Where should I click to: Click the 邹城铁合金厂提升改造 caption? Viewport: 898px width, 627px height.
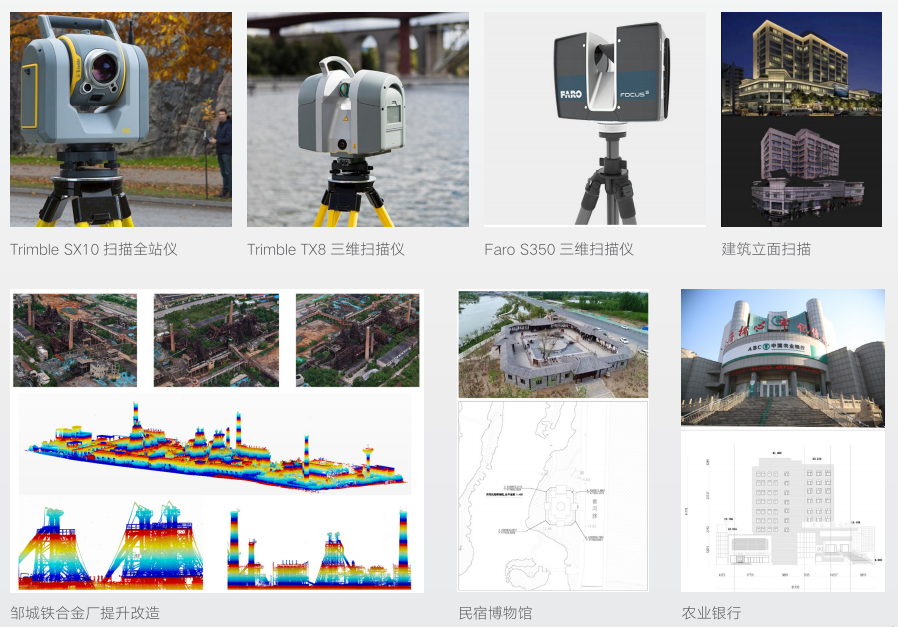tap(85, 612)
